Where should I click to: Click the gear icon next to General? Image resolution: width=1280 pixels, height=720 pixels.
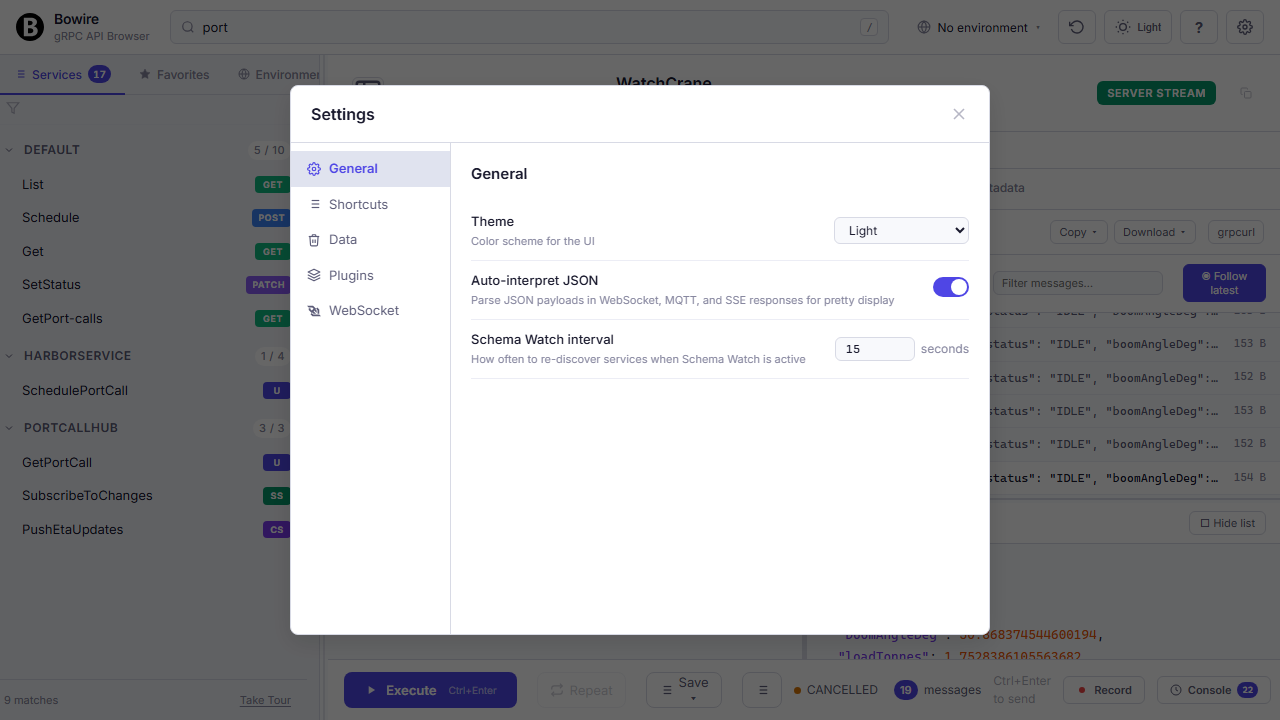point(314,169)
